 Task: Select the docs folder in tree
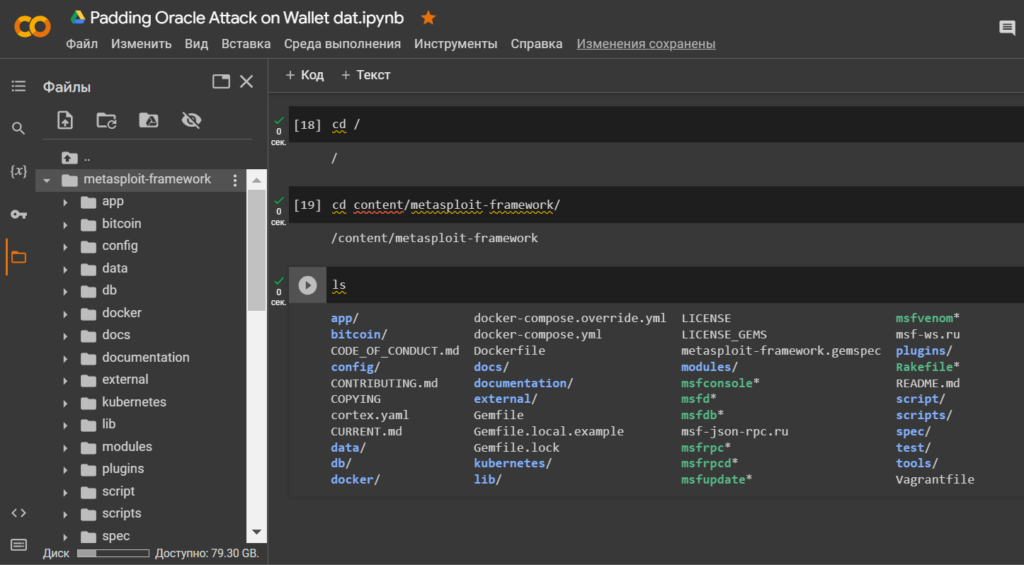coord(116,335)
